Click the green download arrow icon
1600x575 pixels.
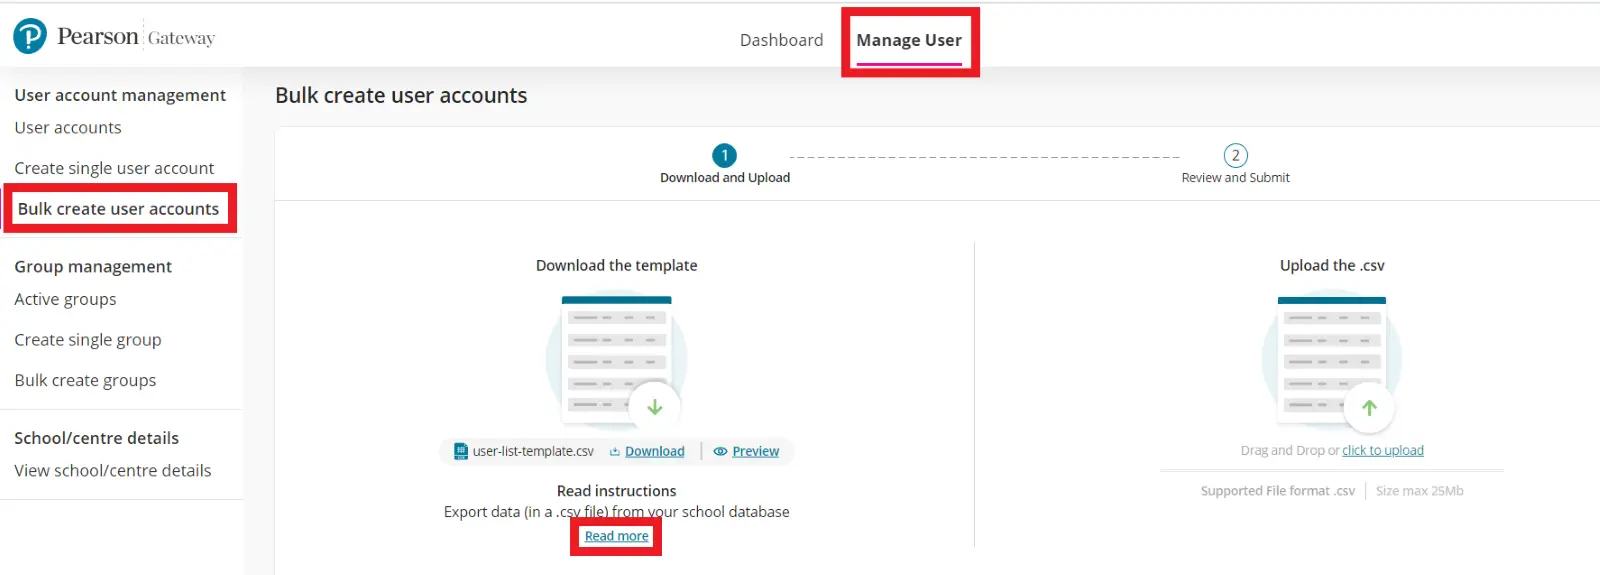pyautogui.click(x=655, y=407)
